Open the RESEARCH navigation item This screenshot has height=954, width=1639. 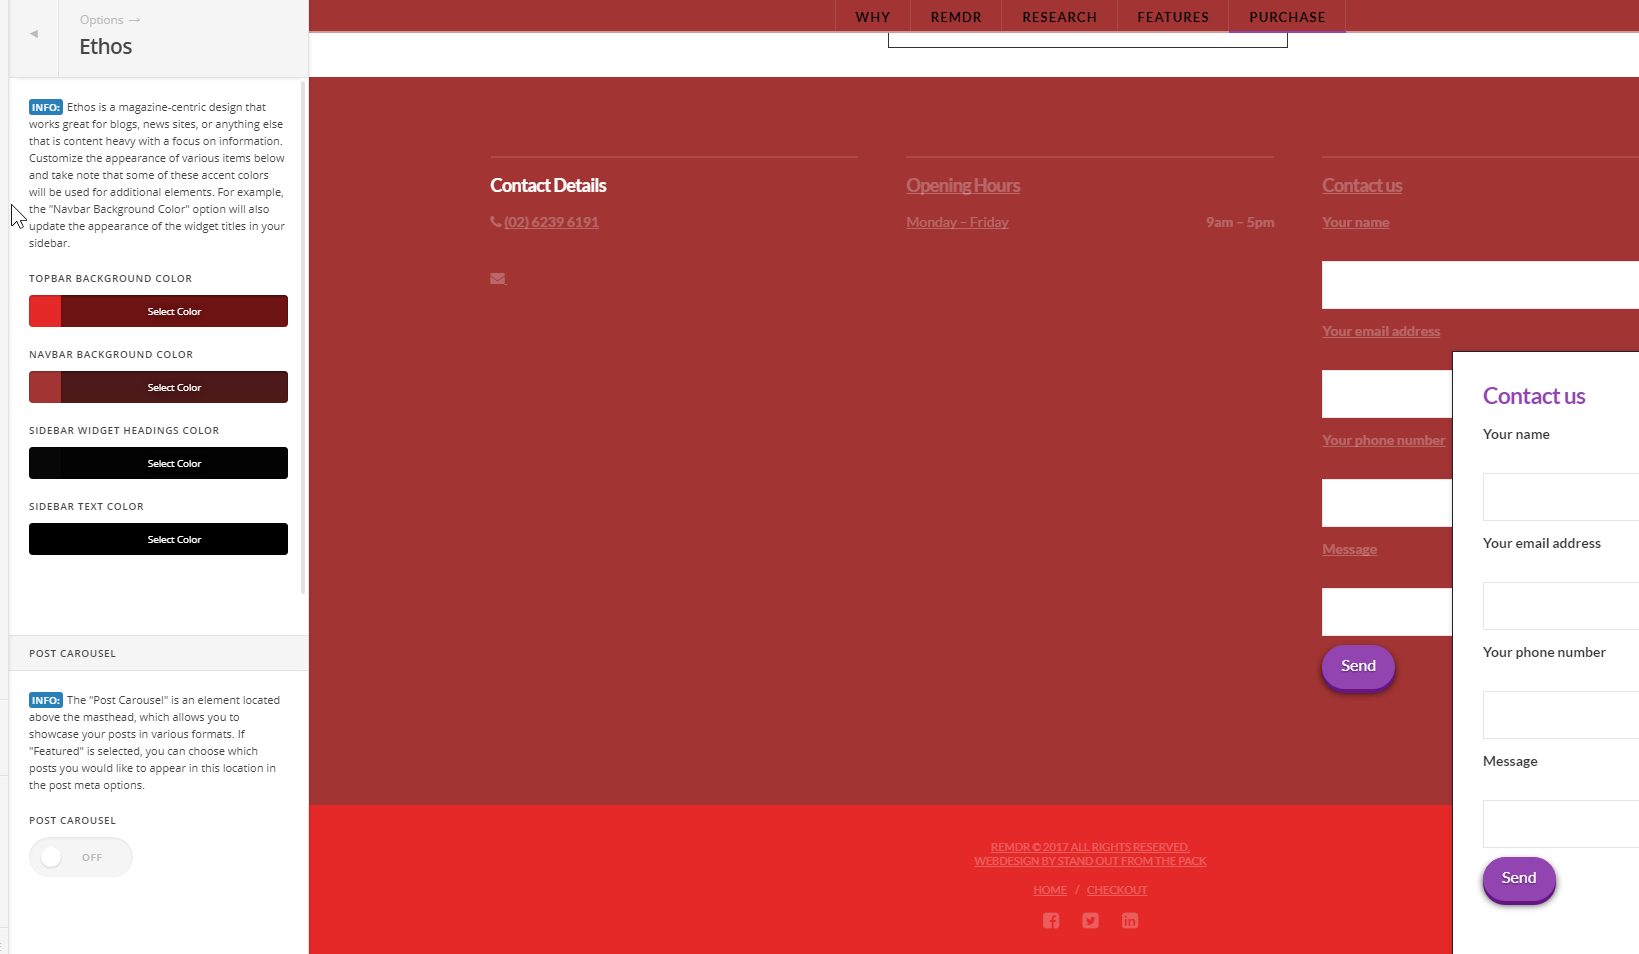click(x=1059, y=17)
